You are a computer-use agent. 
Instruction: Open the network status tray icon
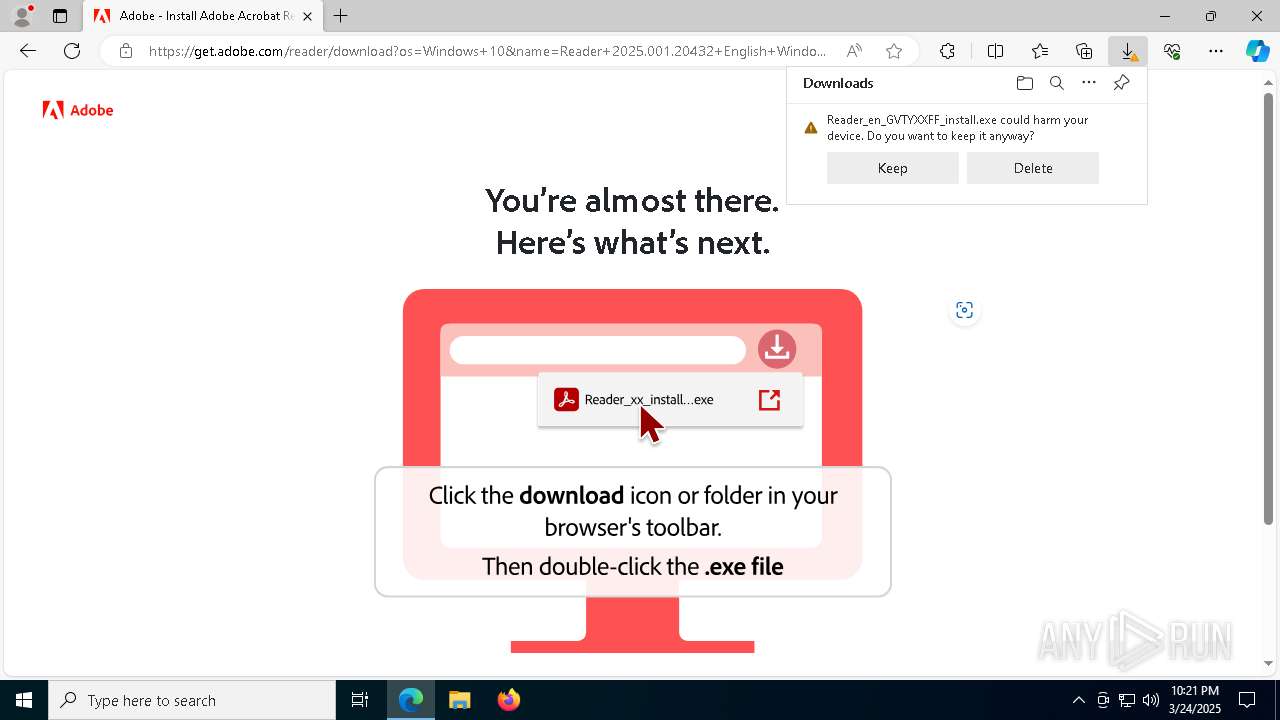1127,700
